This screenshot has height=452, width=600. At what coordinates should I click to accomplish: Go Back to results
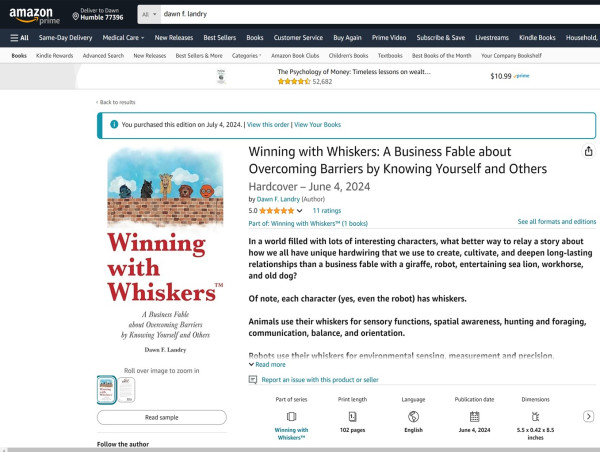pos(116,102)
